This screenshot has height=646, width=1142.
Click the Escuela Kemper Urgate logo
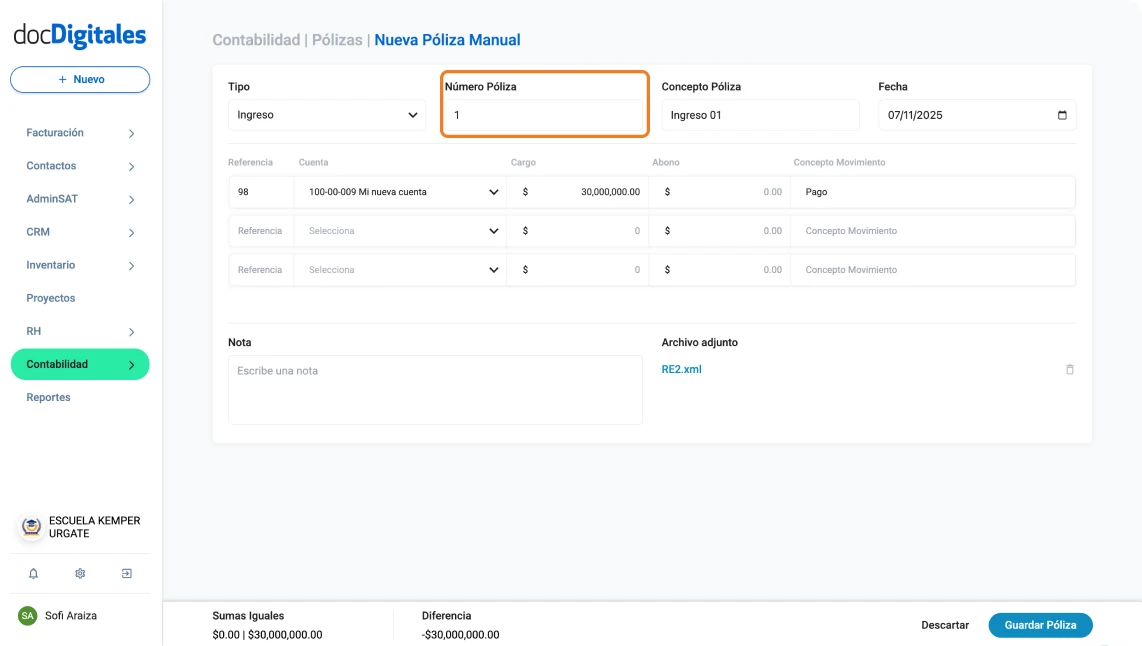(32, 527)
